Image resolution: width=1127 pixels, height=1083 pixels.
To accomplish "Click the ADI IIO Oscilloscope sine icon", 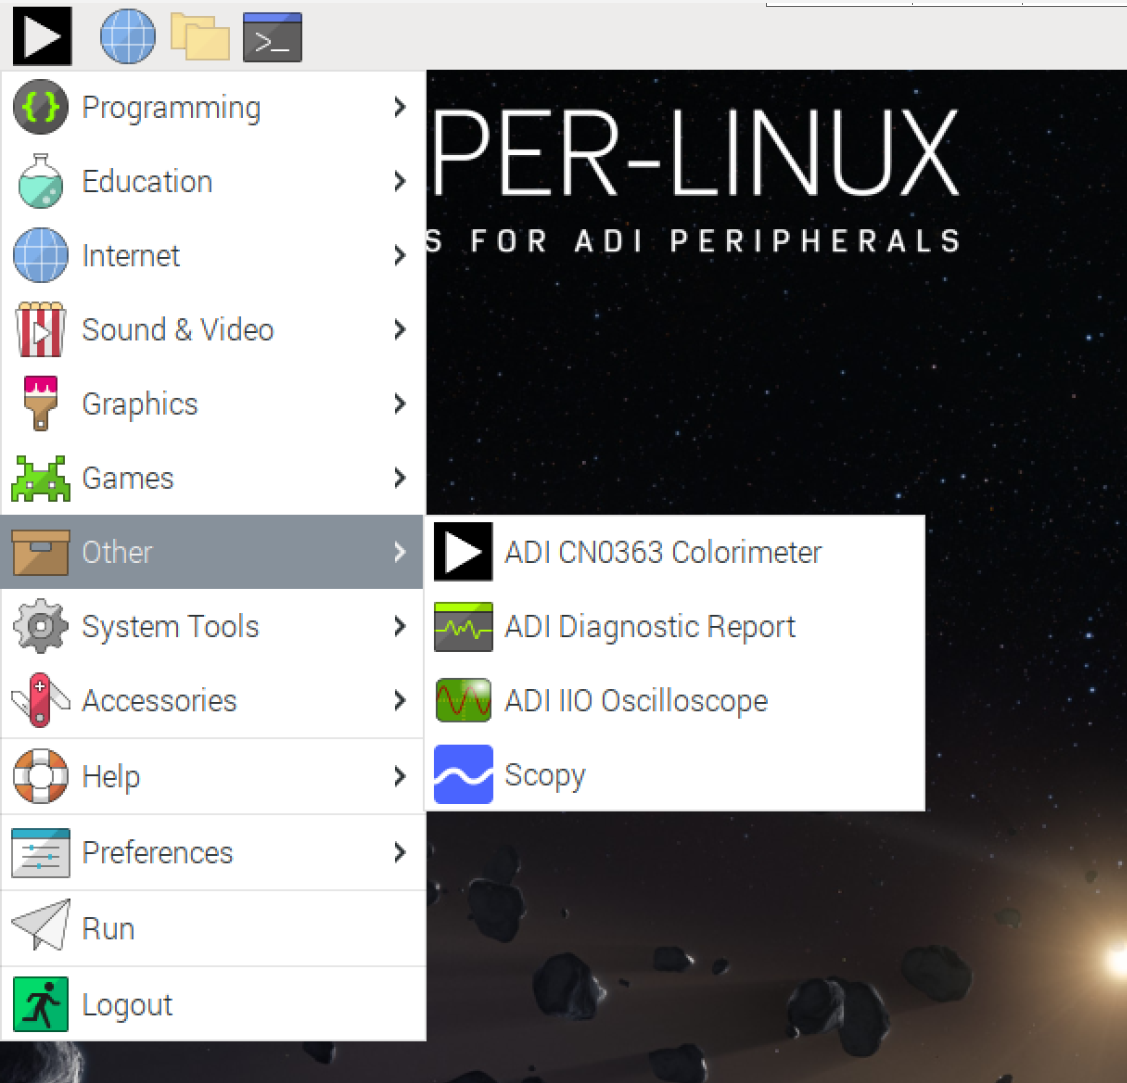I will click(x=464, y=700).
